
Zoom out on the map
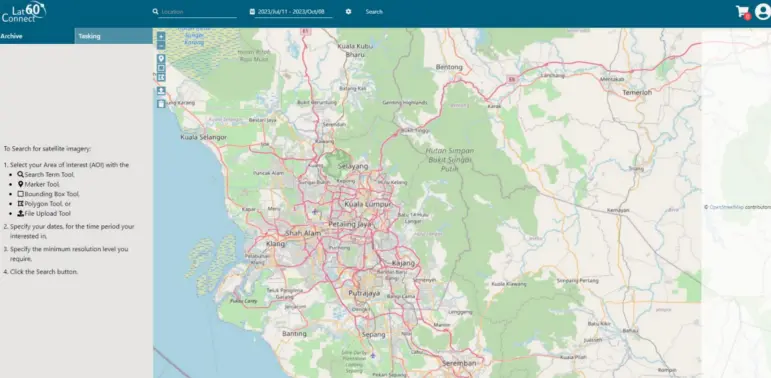161,45
